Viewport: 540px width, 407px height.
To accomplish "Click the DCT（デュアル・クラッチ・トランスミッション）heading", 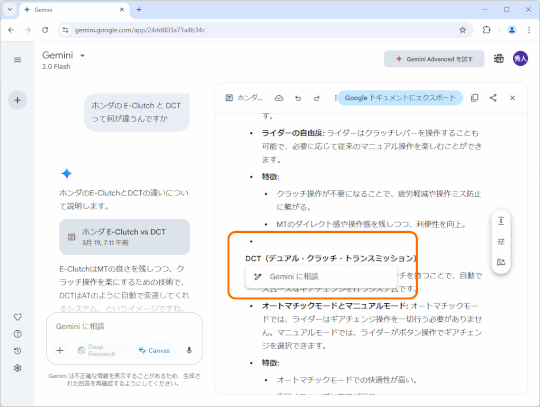I will (331, 258).
